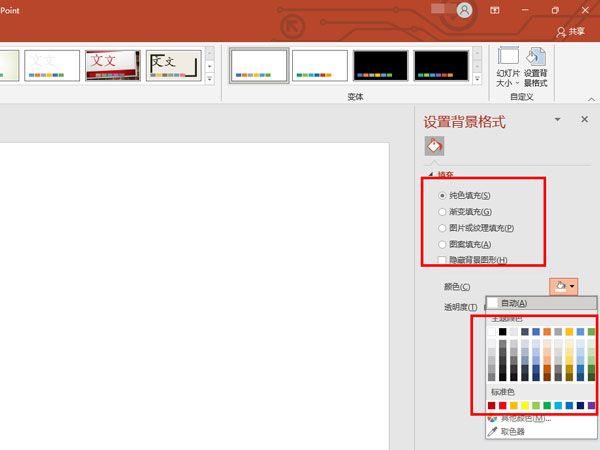Enable Hide background graphics (隐藏背景图形) checkbox

(x=443, y=260)
